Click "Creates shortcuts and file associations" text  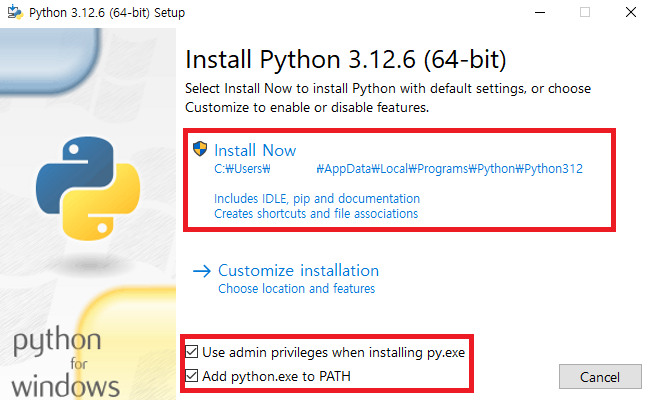(x=316, y=214)
